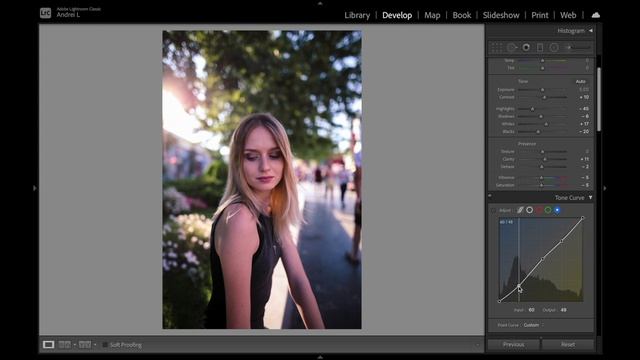Click the Blacks slider handle
Viewport: 640px width, 360px height.
[538, 132]
